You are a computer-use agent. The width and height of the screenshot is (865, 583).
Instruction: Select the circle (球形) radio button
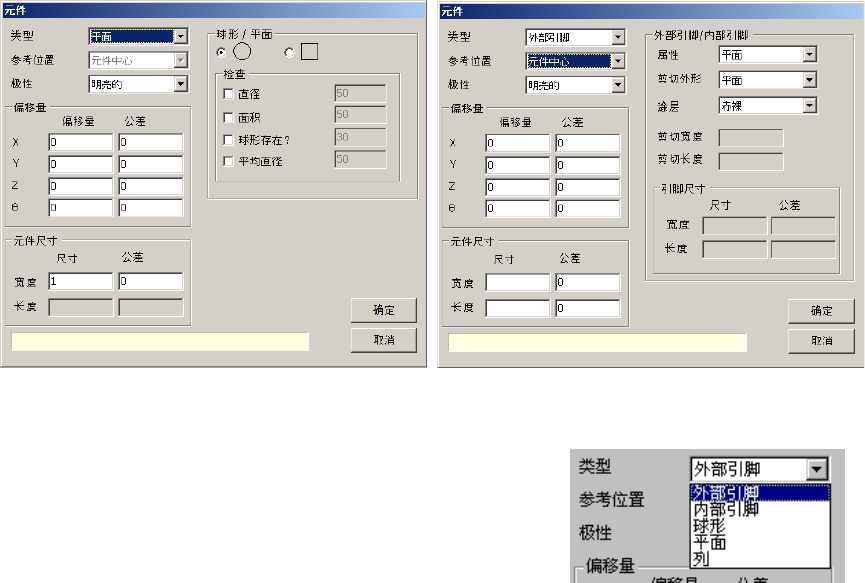[x=221, y=52]
